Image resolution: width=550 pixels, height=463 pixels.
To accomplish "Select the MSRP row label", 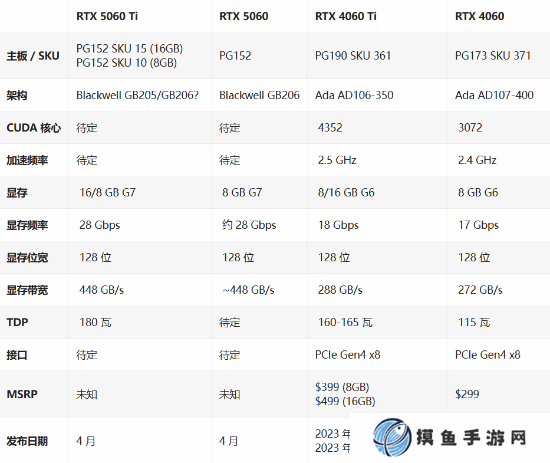I will tap(22, 394).
